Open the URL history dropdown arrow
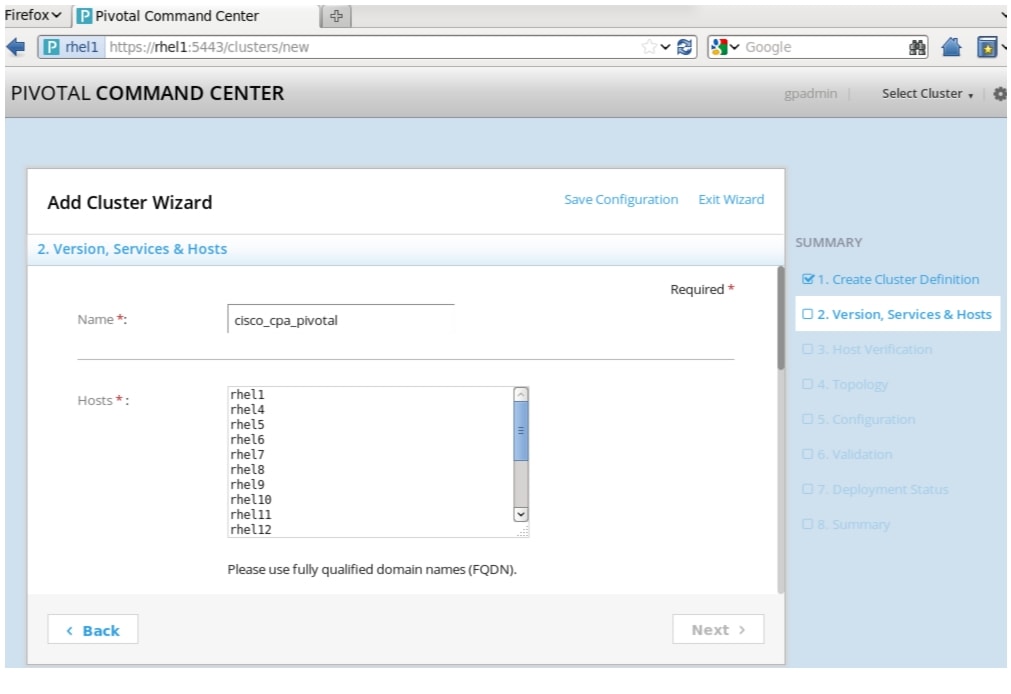This screenshot has height=694, width=1011. click(x=665, y=47)
